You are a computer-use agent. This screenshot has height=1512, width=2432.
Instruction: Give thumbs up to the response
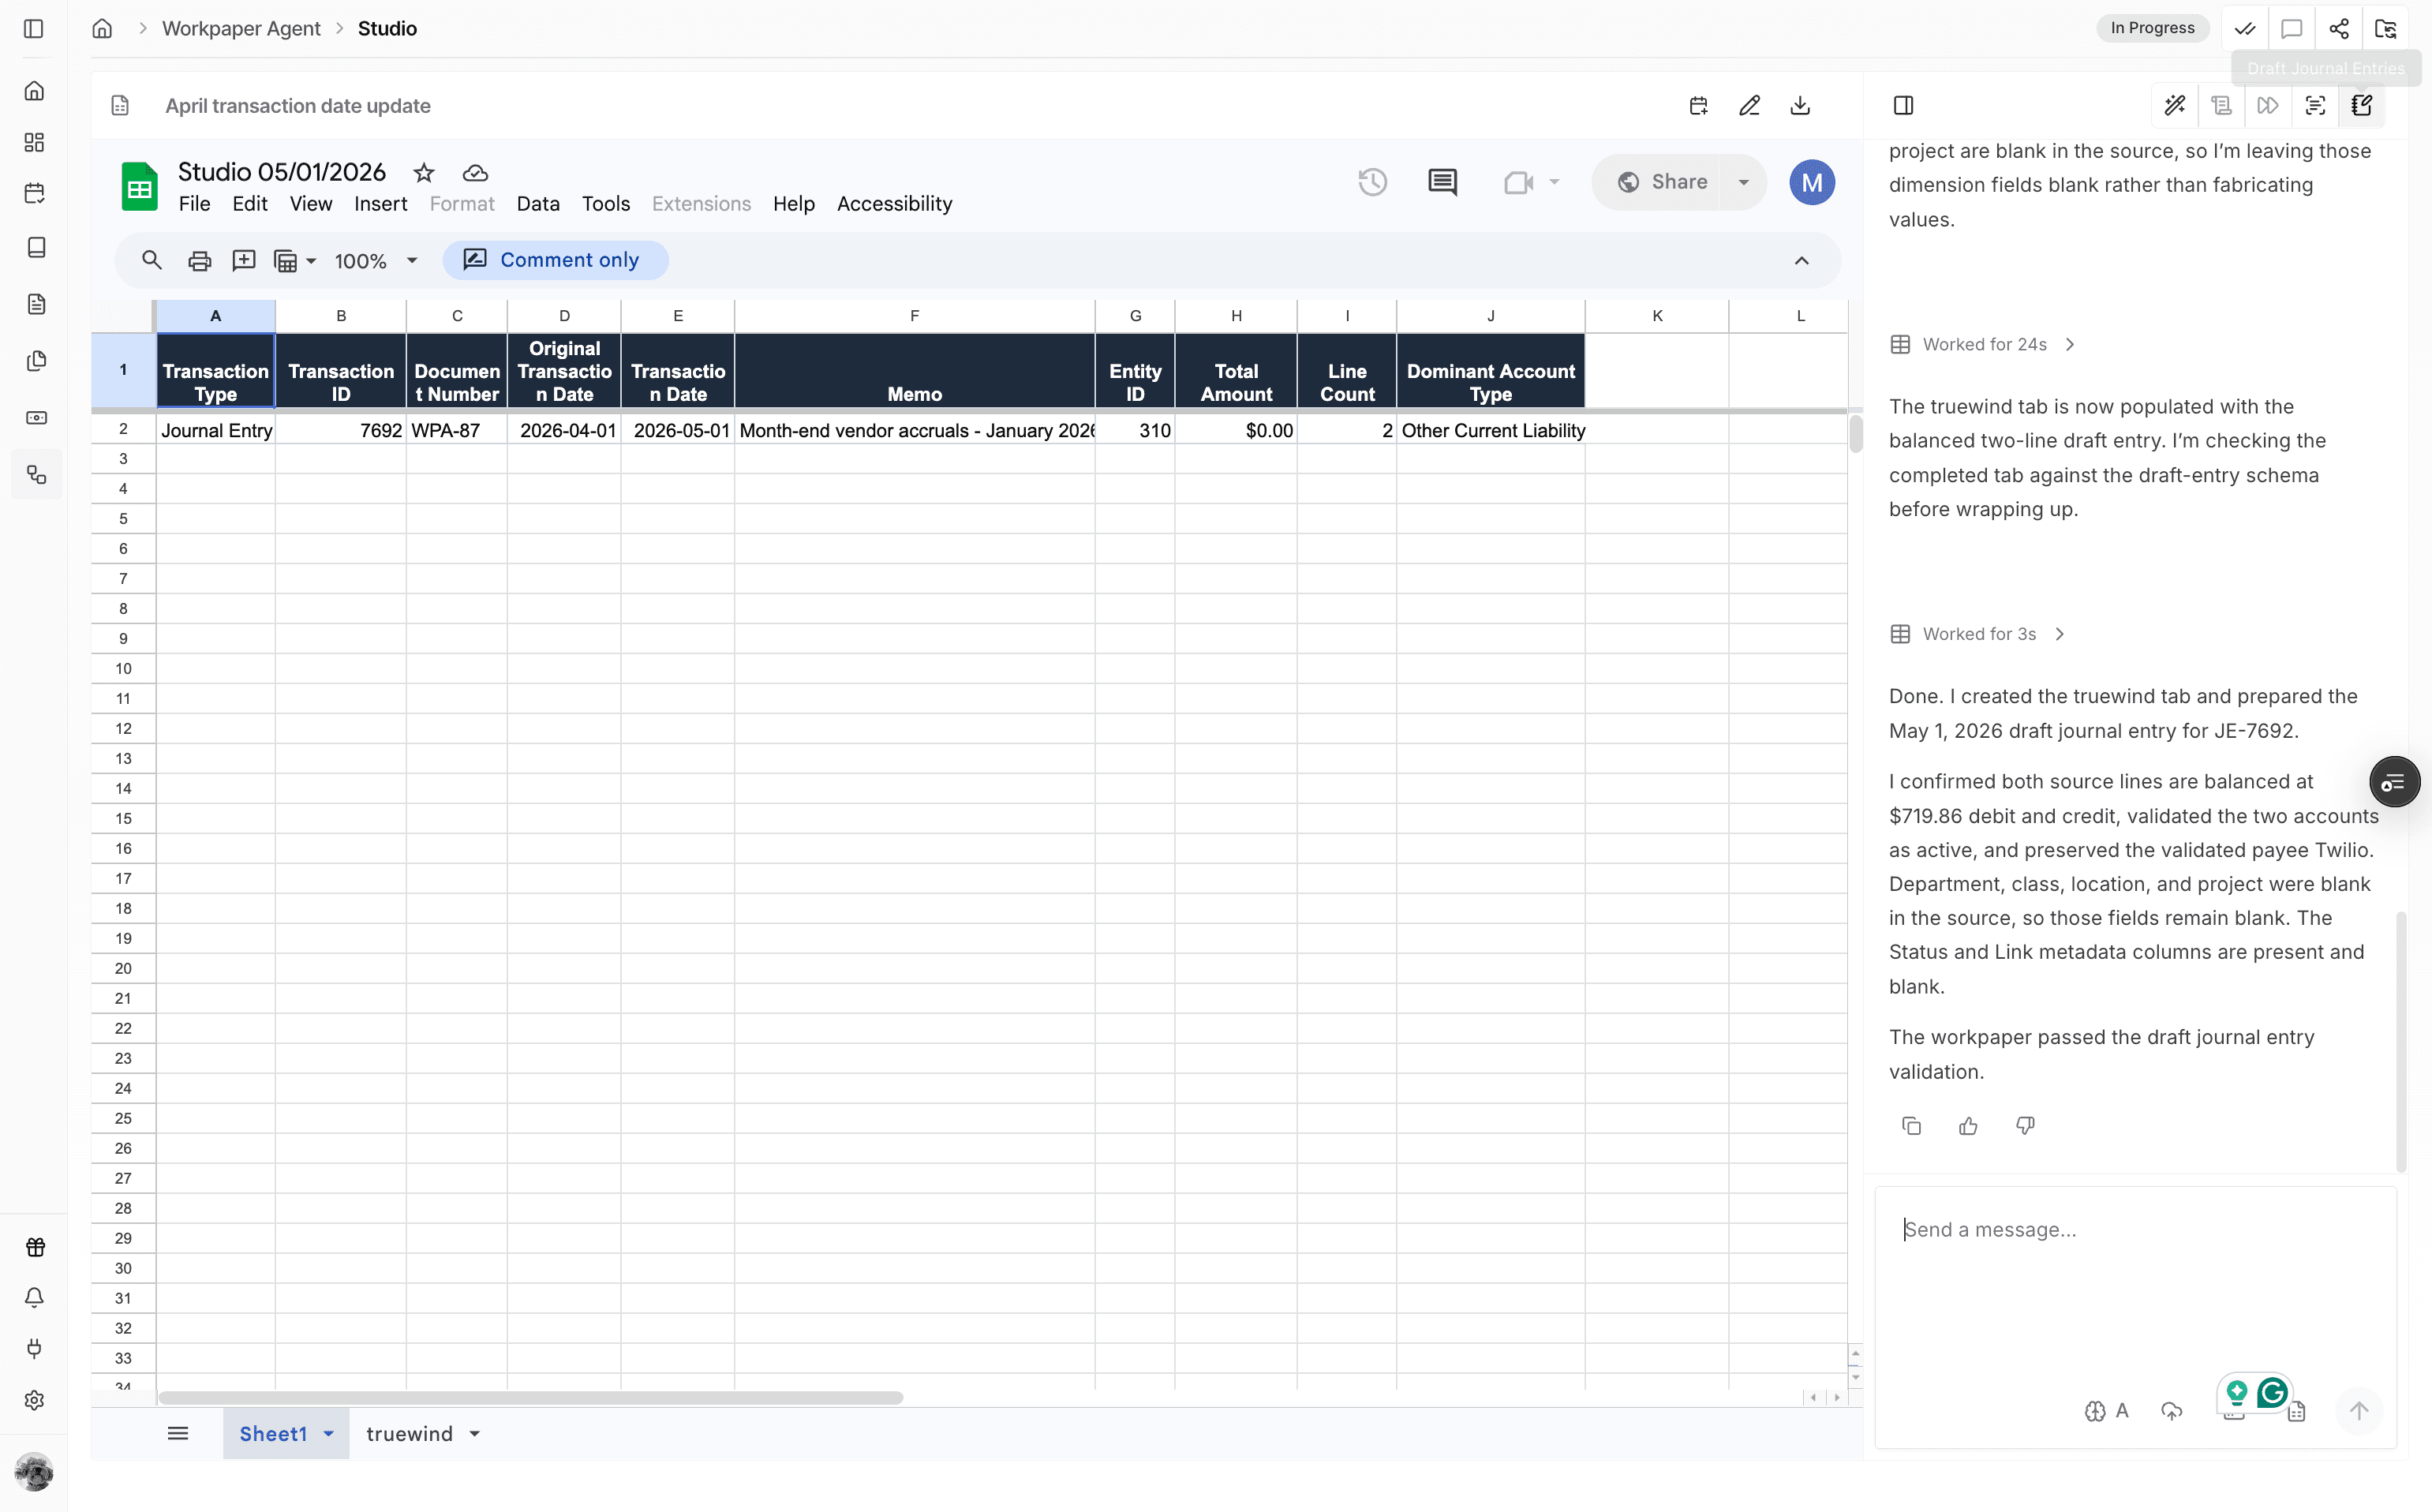click(1968, 1126)
